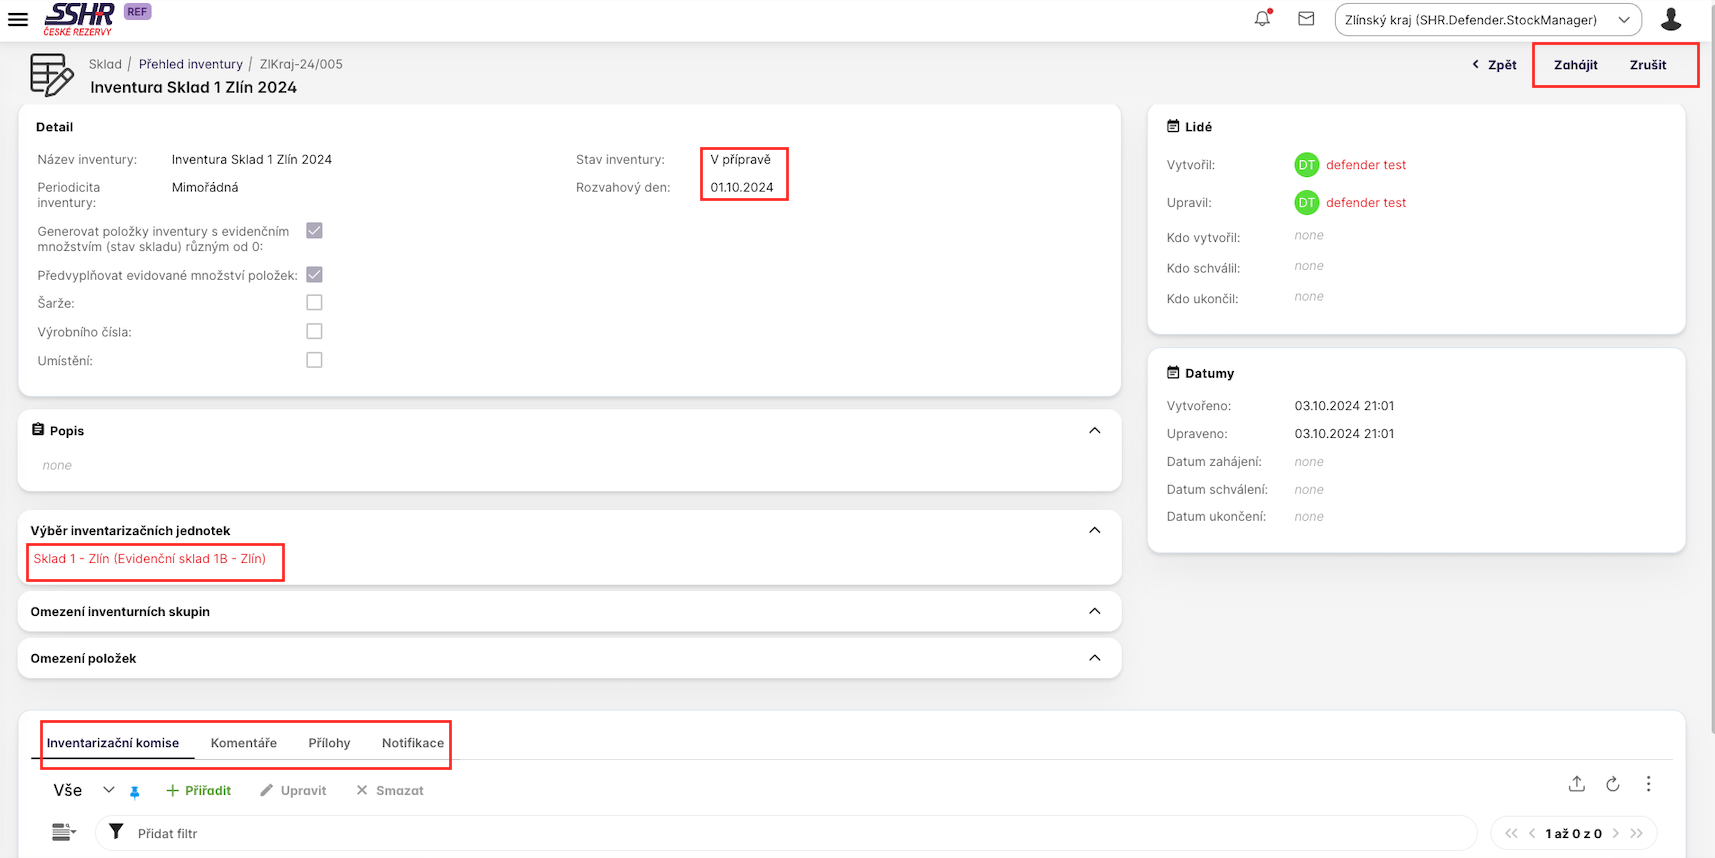This screenshot has width=1715, height=858.
Task: Open the hamburger navigation menu
Action: pyautogui.click(x=18, y=19)
